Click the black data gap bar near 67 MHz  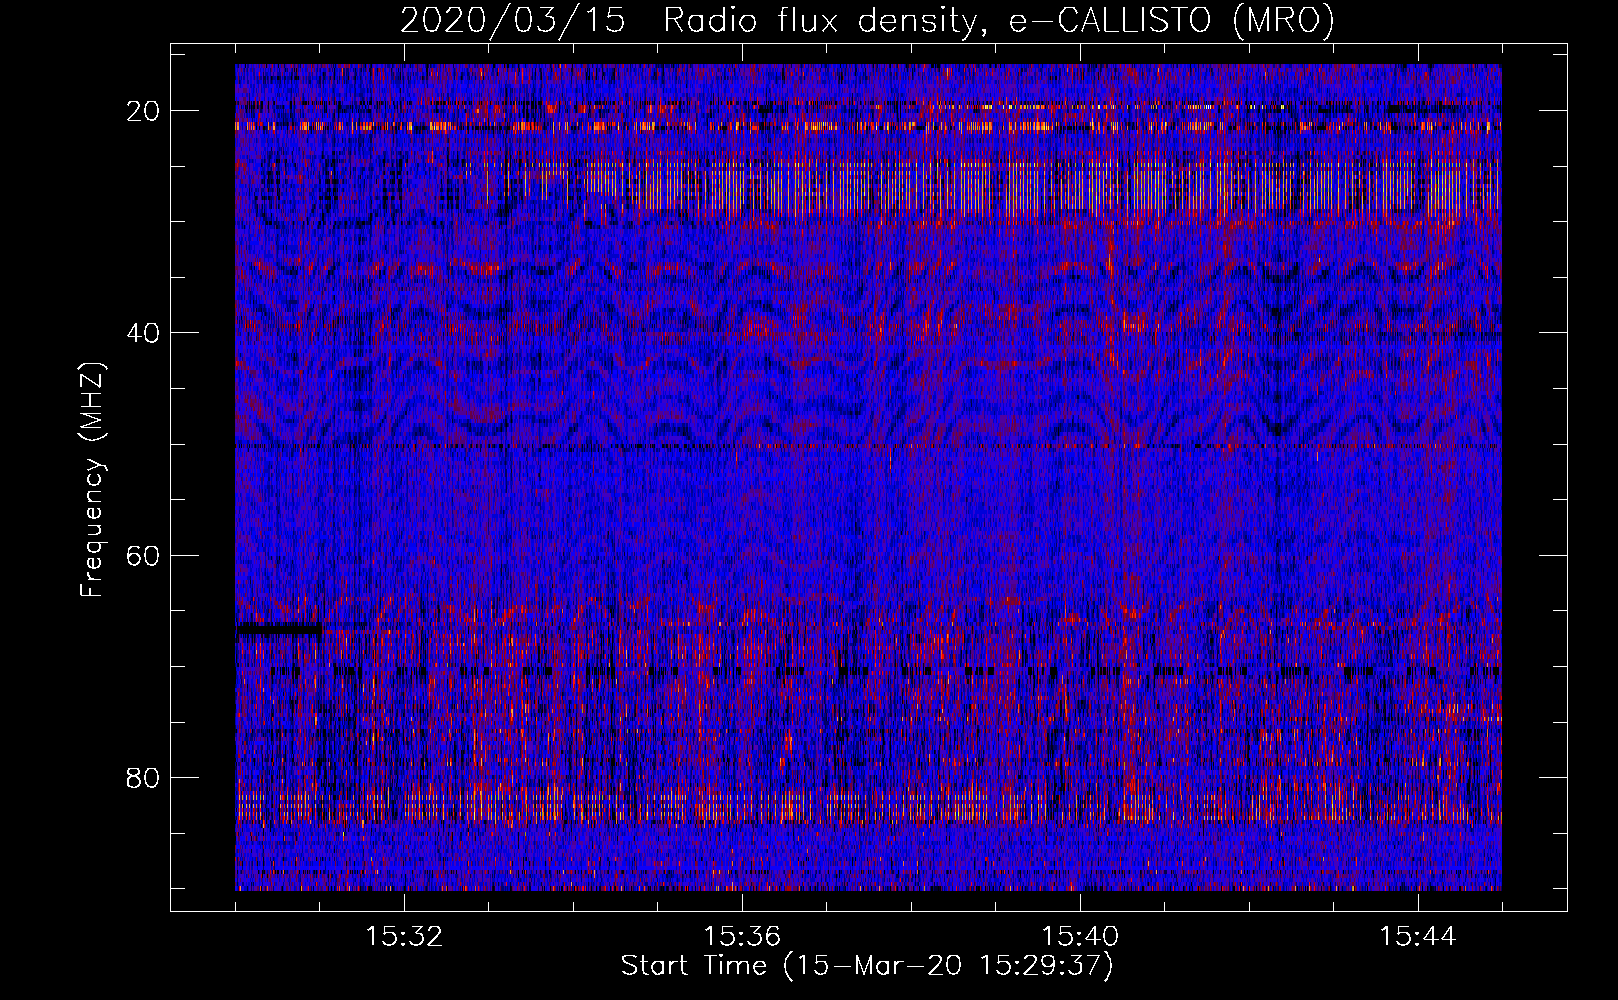click(279, 629)
